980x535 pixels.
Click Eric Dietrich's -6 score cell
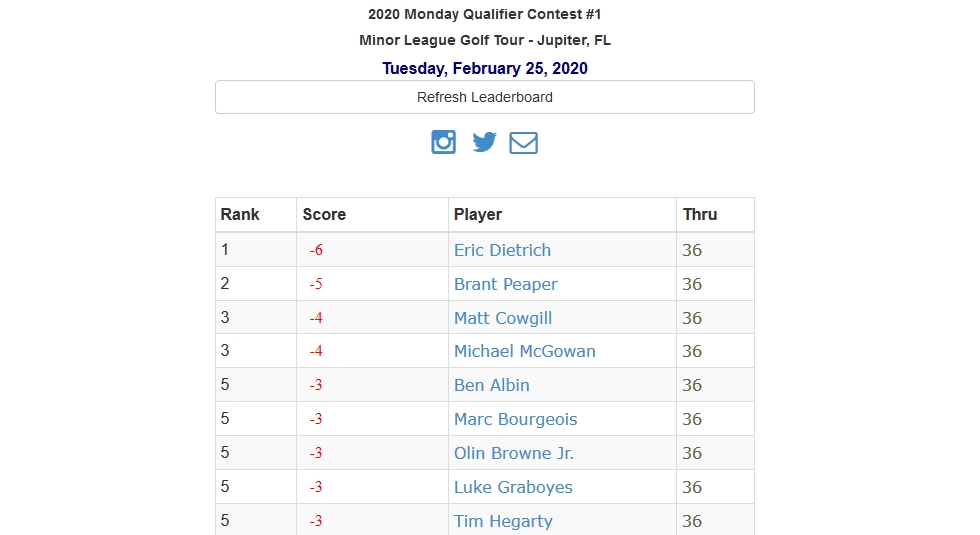(372, 250)
